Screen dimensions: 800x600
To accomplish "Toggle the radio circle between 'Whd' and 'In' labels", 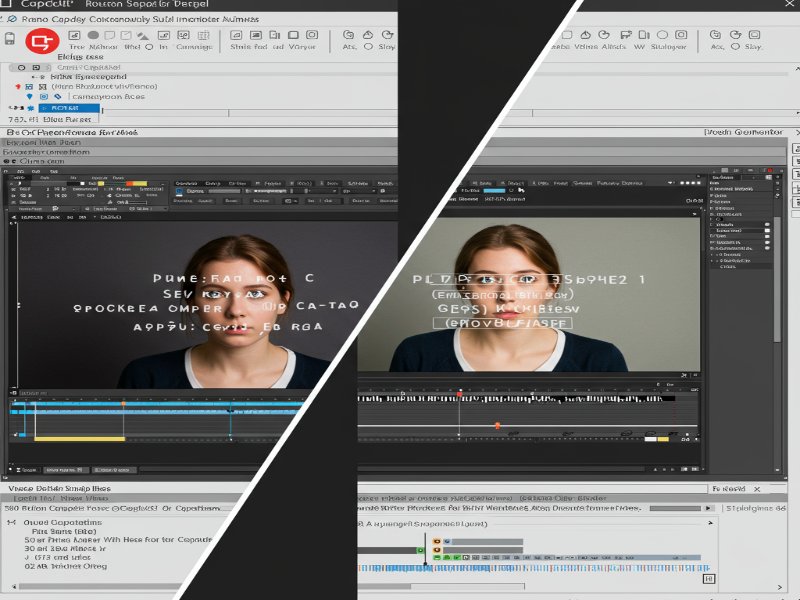I will [149, 46].
